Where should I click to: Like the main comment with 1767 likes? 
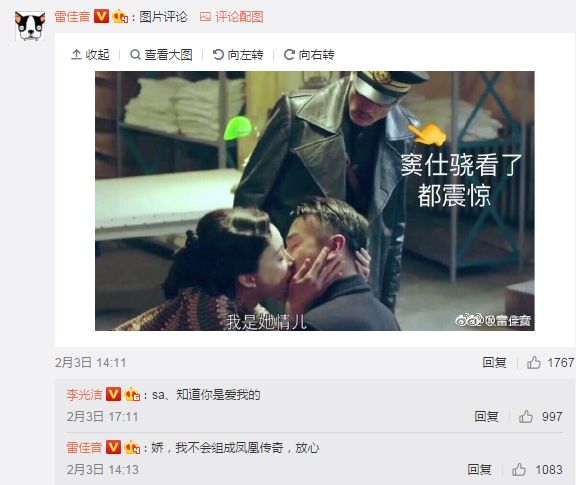coord(533,363)
